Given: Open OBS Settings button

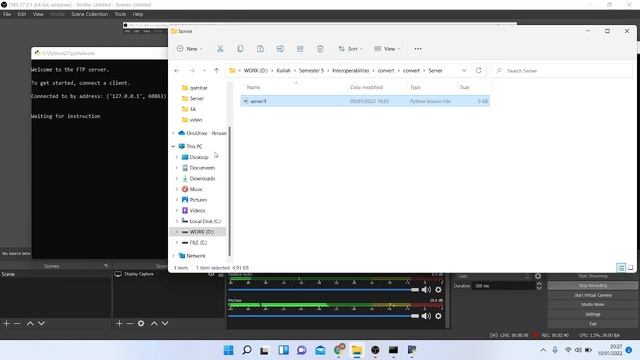Looking at the screenshot, I should pyautogui.click(x=593, y=314).
